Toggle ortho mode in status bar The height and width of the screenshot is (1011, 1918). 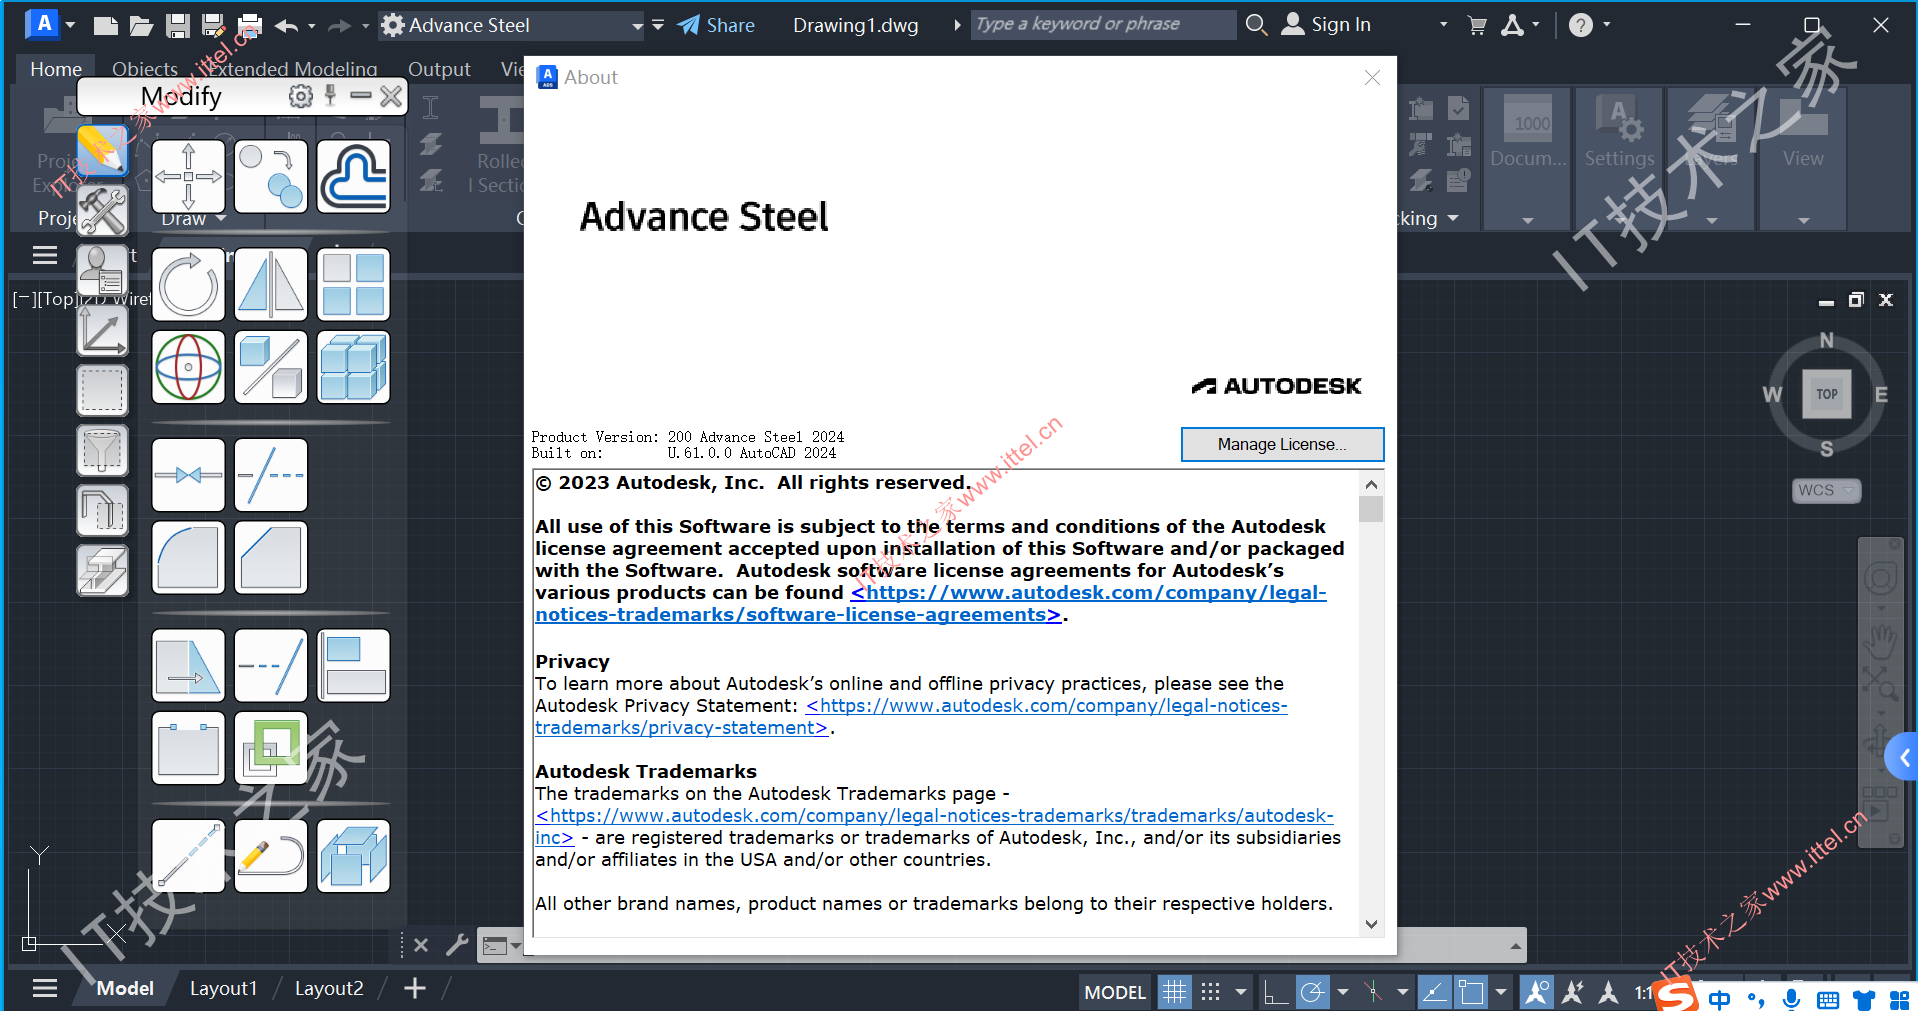[x=1275, y=991]
